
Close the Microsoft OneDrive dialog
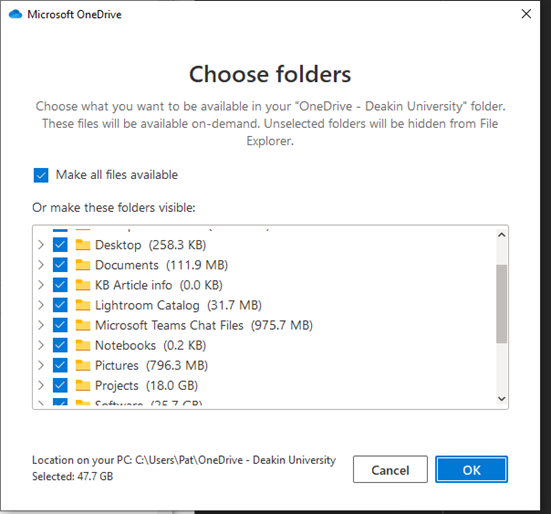point(526,14)
